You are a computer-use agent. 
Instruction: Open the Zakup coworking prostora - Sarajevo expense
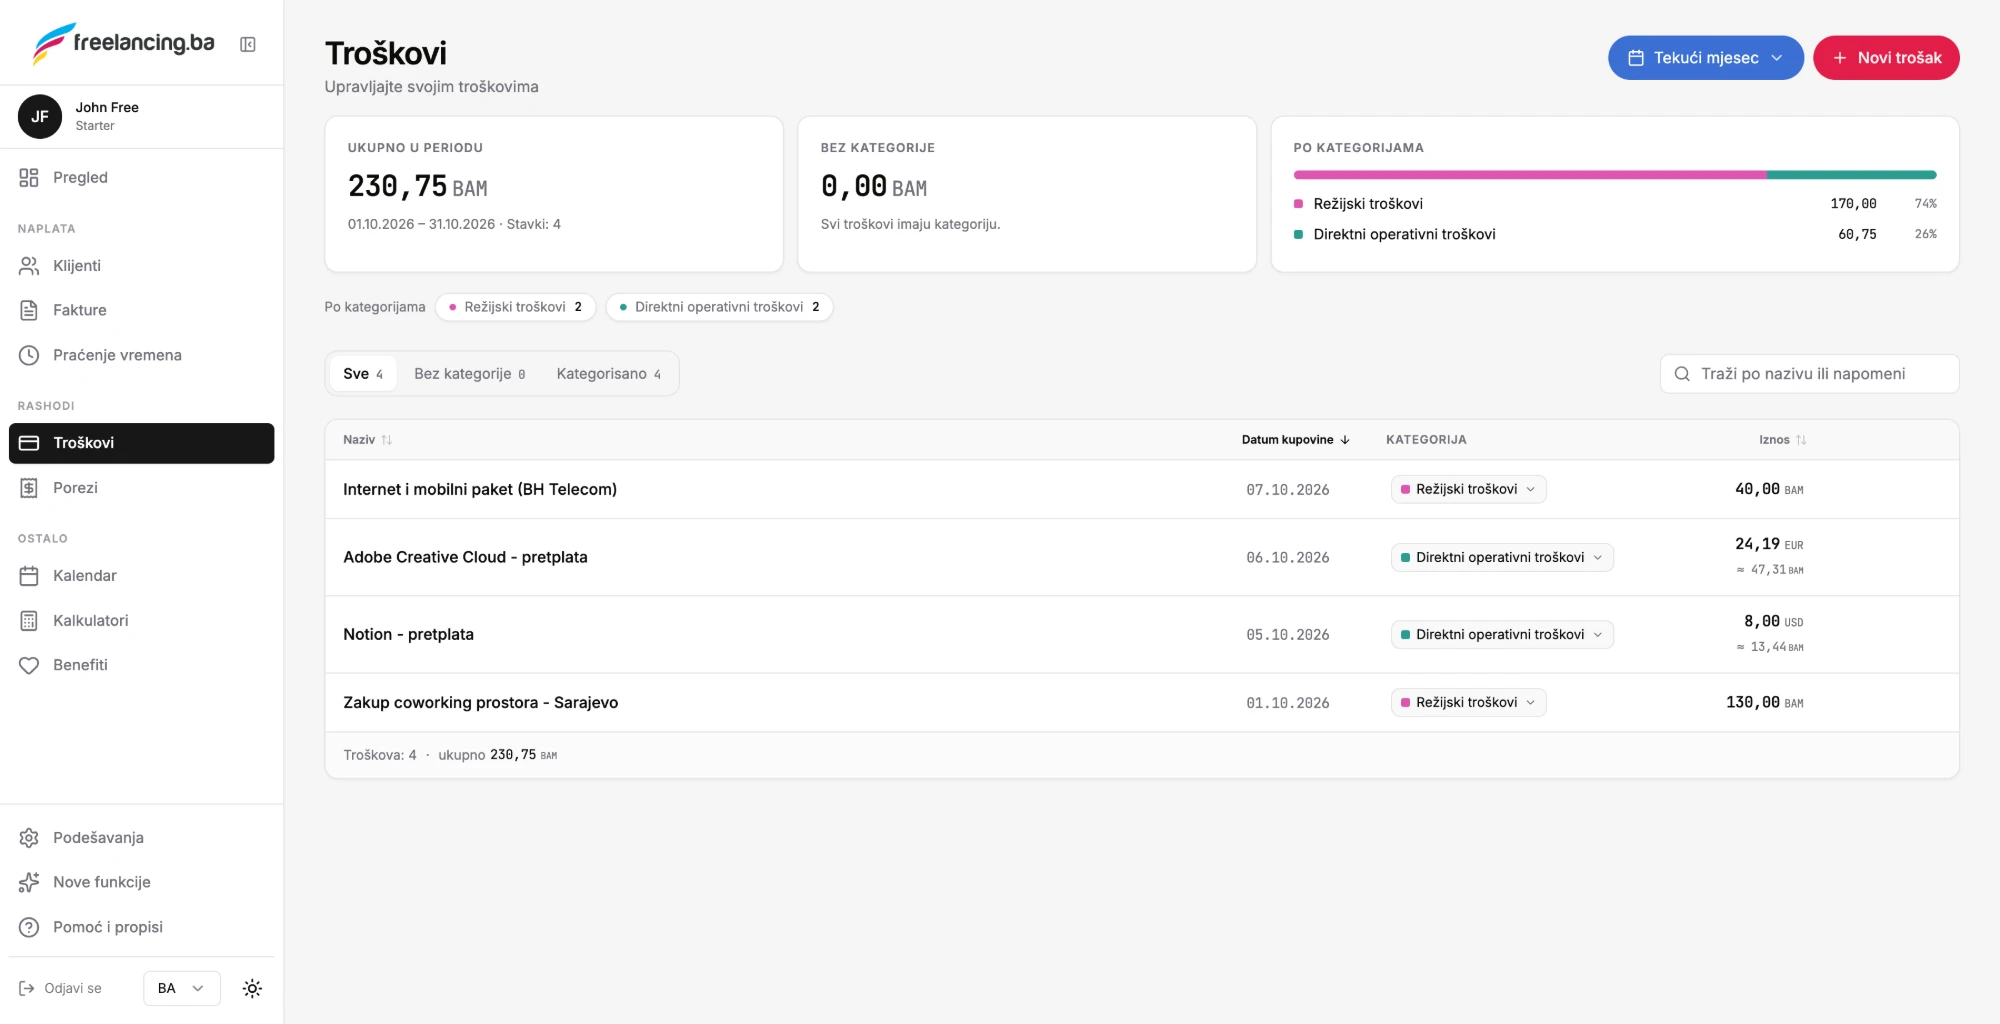(x=480, y=702)
